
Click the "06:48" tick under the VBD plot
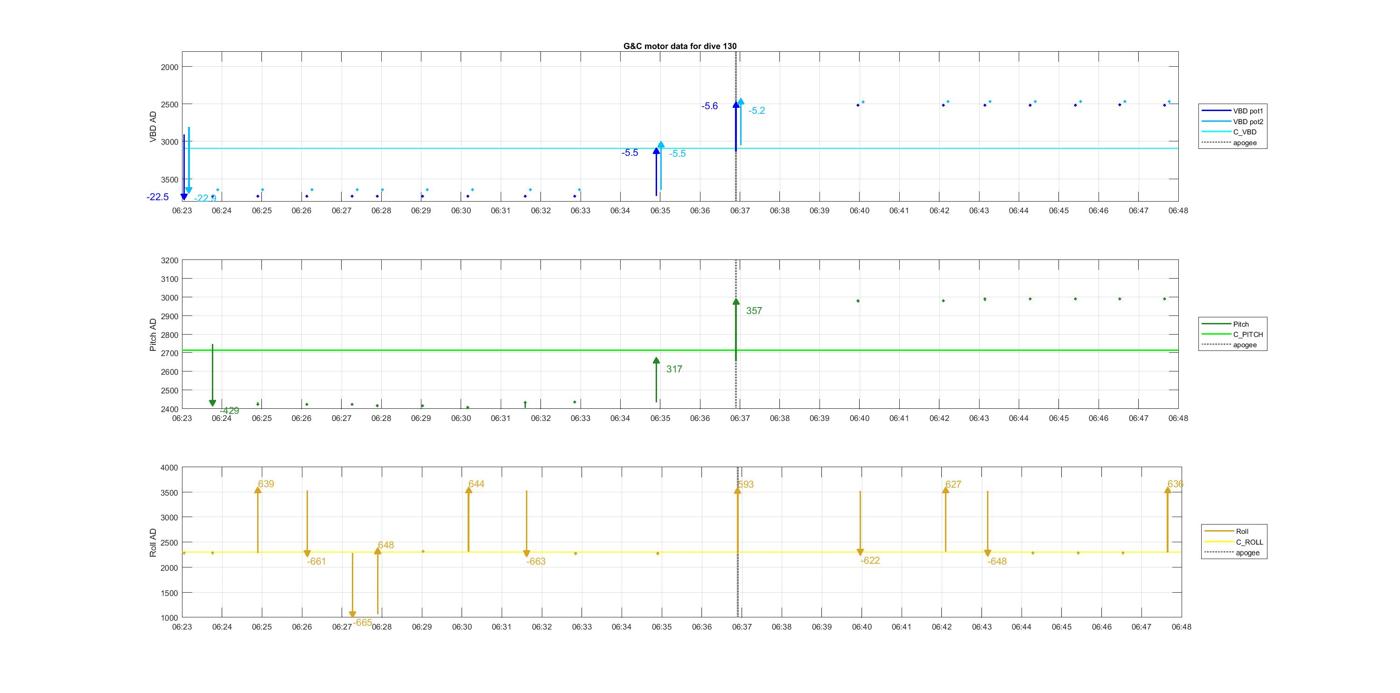coord(1178,211)
